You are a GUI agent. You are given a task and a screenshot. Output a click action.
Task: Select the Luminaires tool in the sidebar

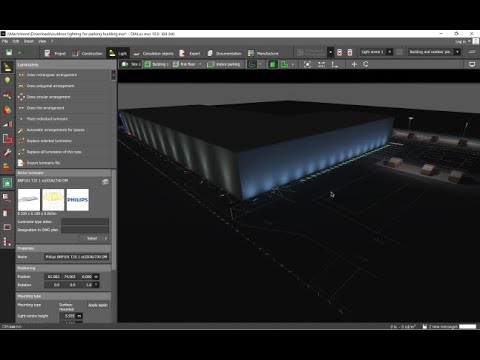[7, 67]
